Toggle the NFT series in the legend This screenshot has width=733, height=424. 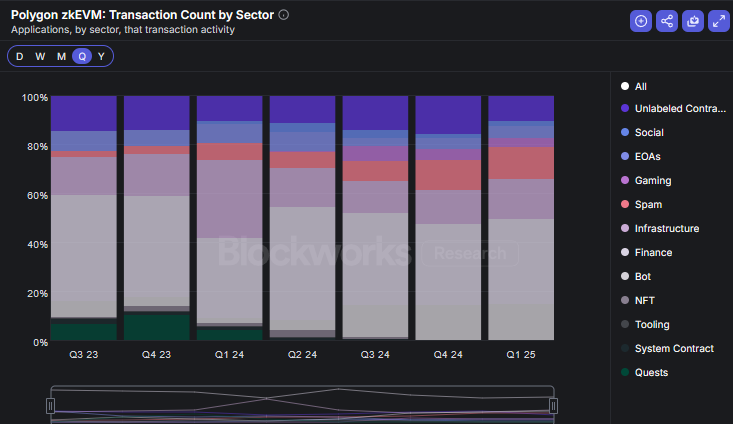[638, 301]
